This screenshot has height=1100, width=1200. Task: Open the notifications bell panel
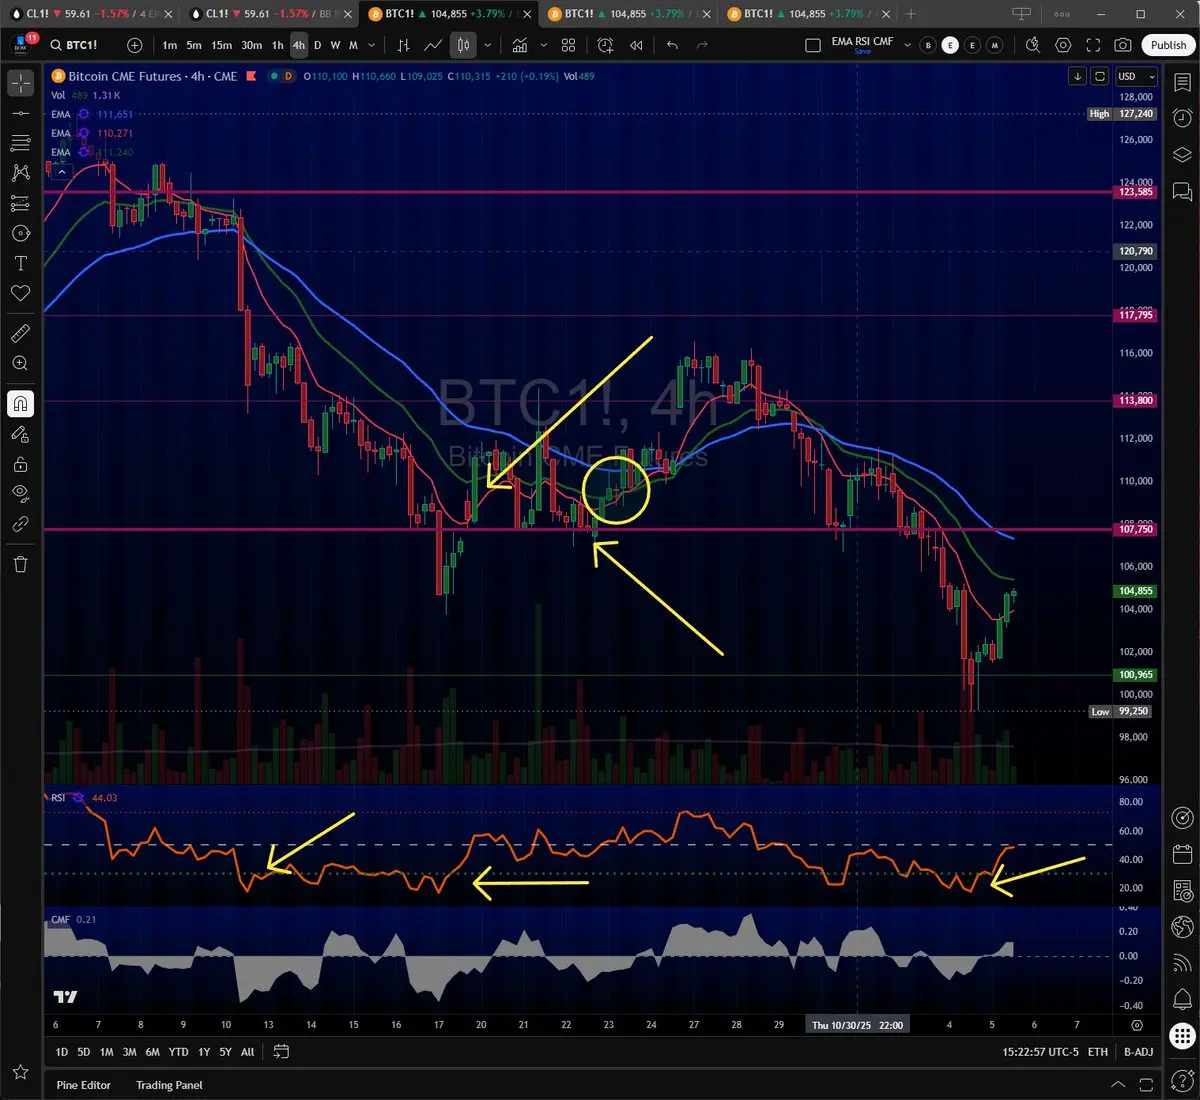click(1182, 998)
